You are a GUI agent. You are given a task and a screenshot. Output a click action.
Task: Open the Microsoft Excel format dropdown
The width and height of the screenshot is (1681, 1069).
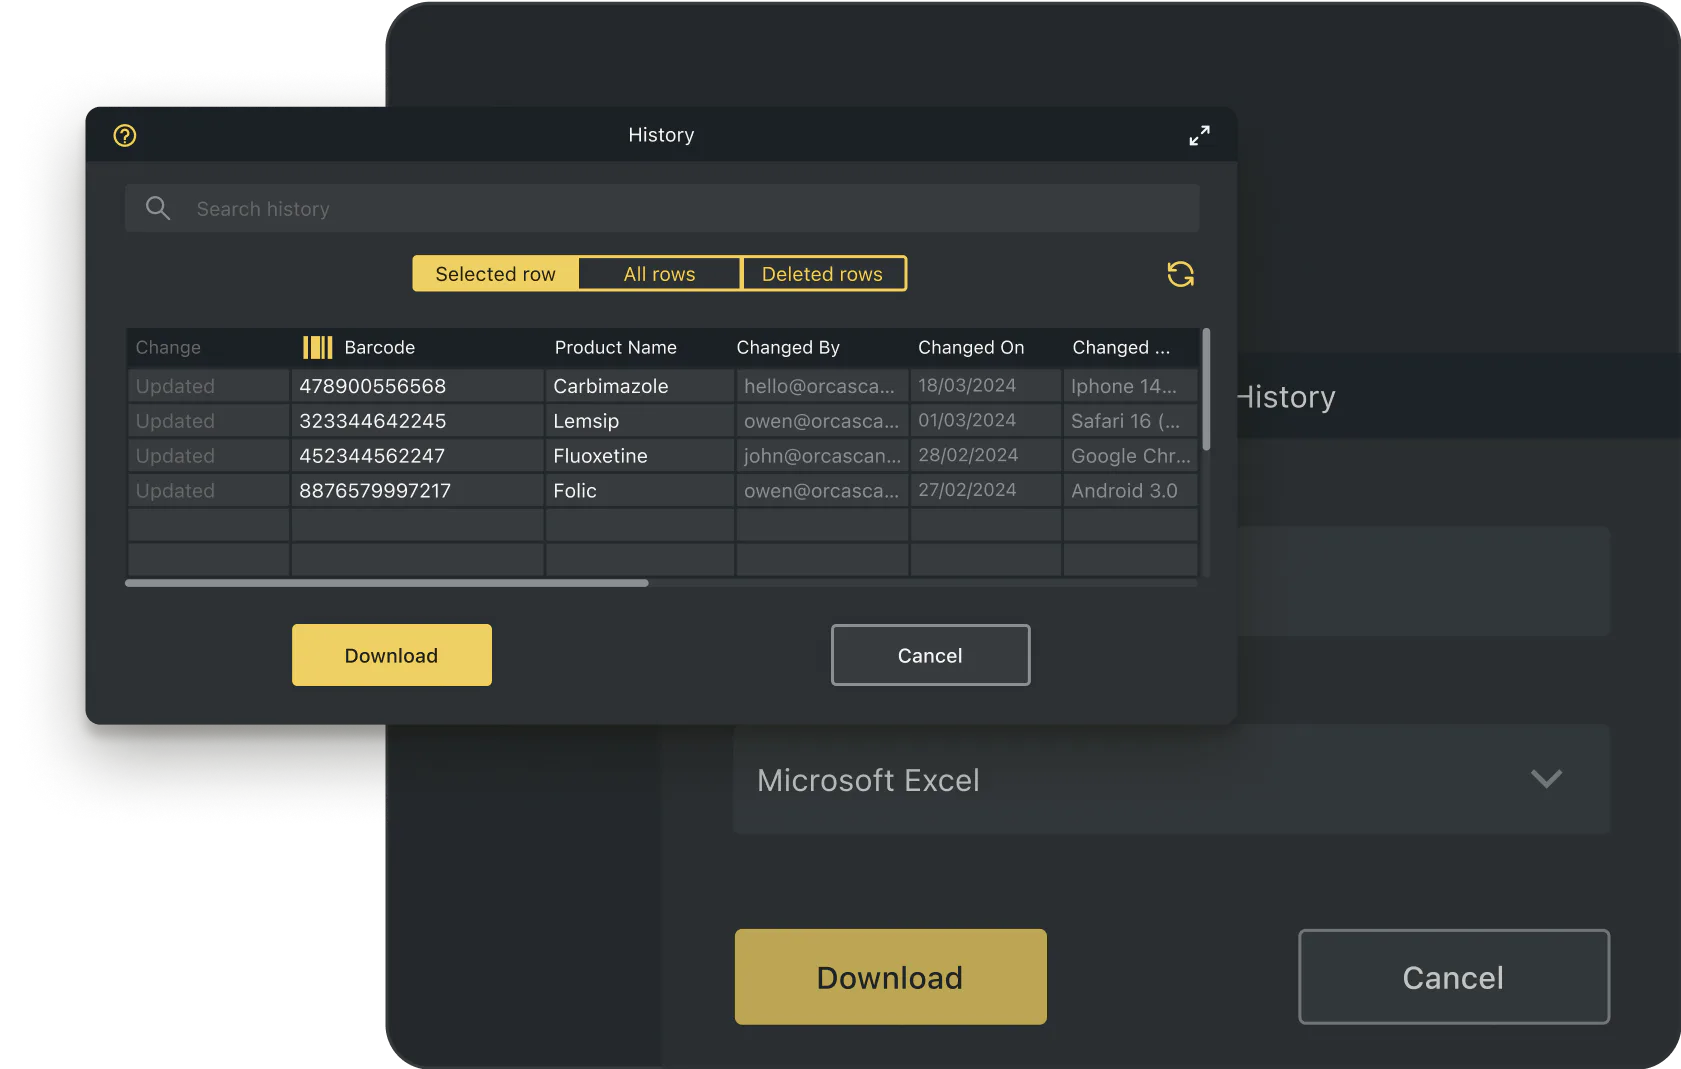pyautogui.click(x=1171, y=779)
